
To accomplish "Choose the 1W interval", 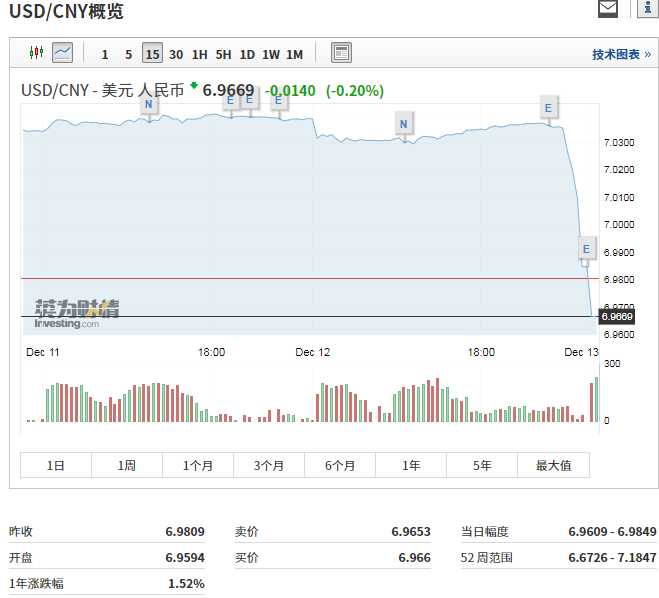I will 271,54.
